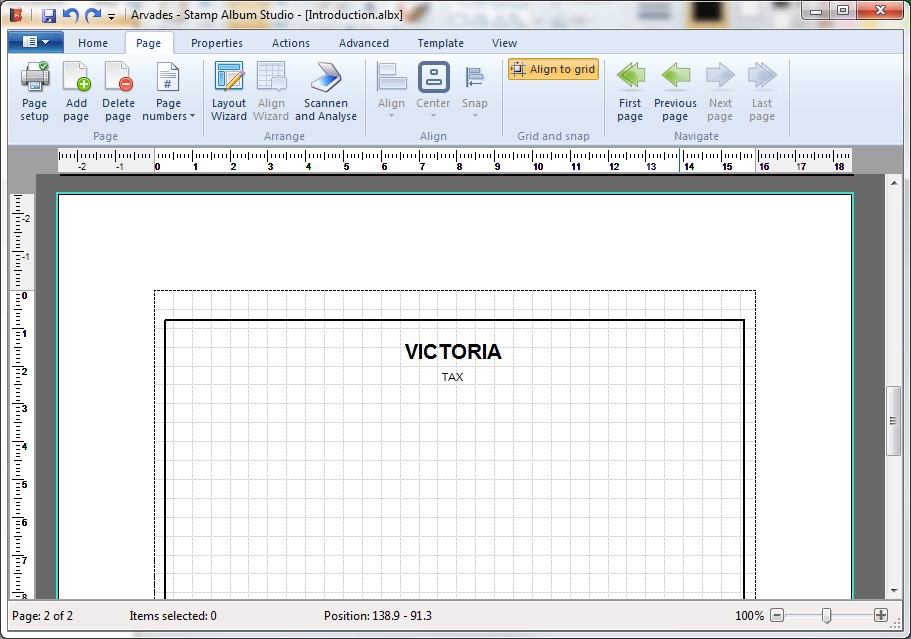
Task: Go to the First page
Action: coord(630,92)
